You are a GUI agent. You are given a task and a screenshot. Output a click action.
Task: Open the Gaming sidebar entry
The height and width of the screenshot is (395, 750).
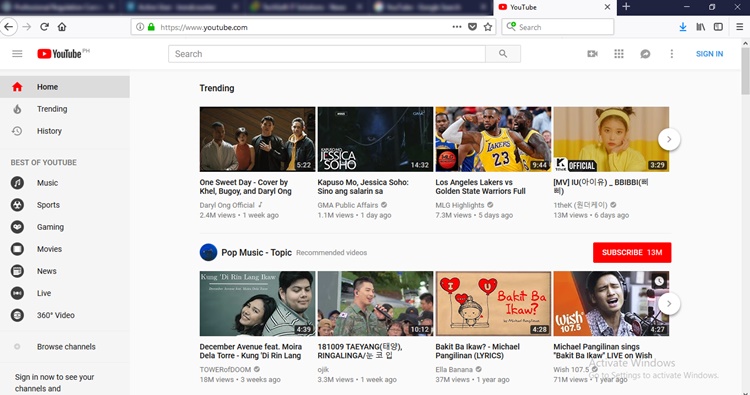[x=65, y=227]
